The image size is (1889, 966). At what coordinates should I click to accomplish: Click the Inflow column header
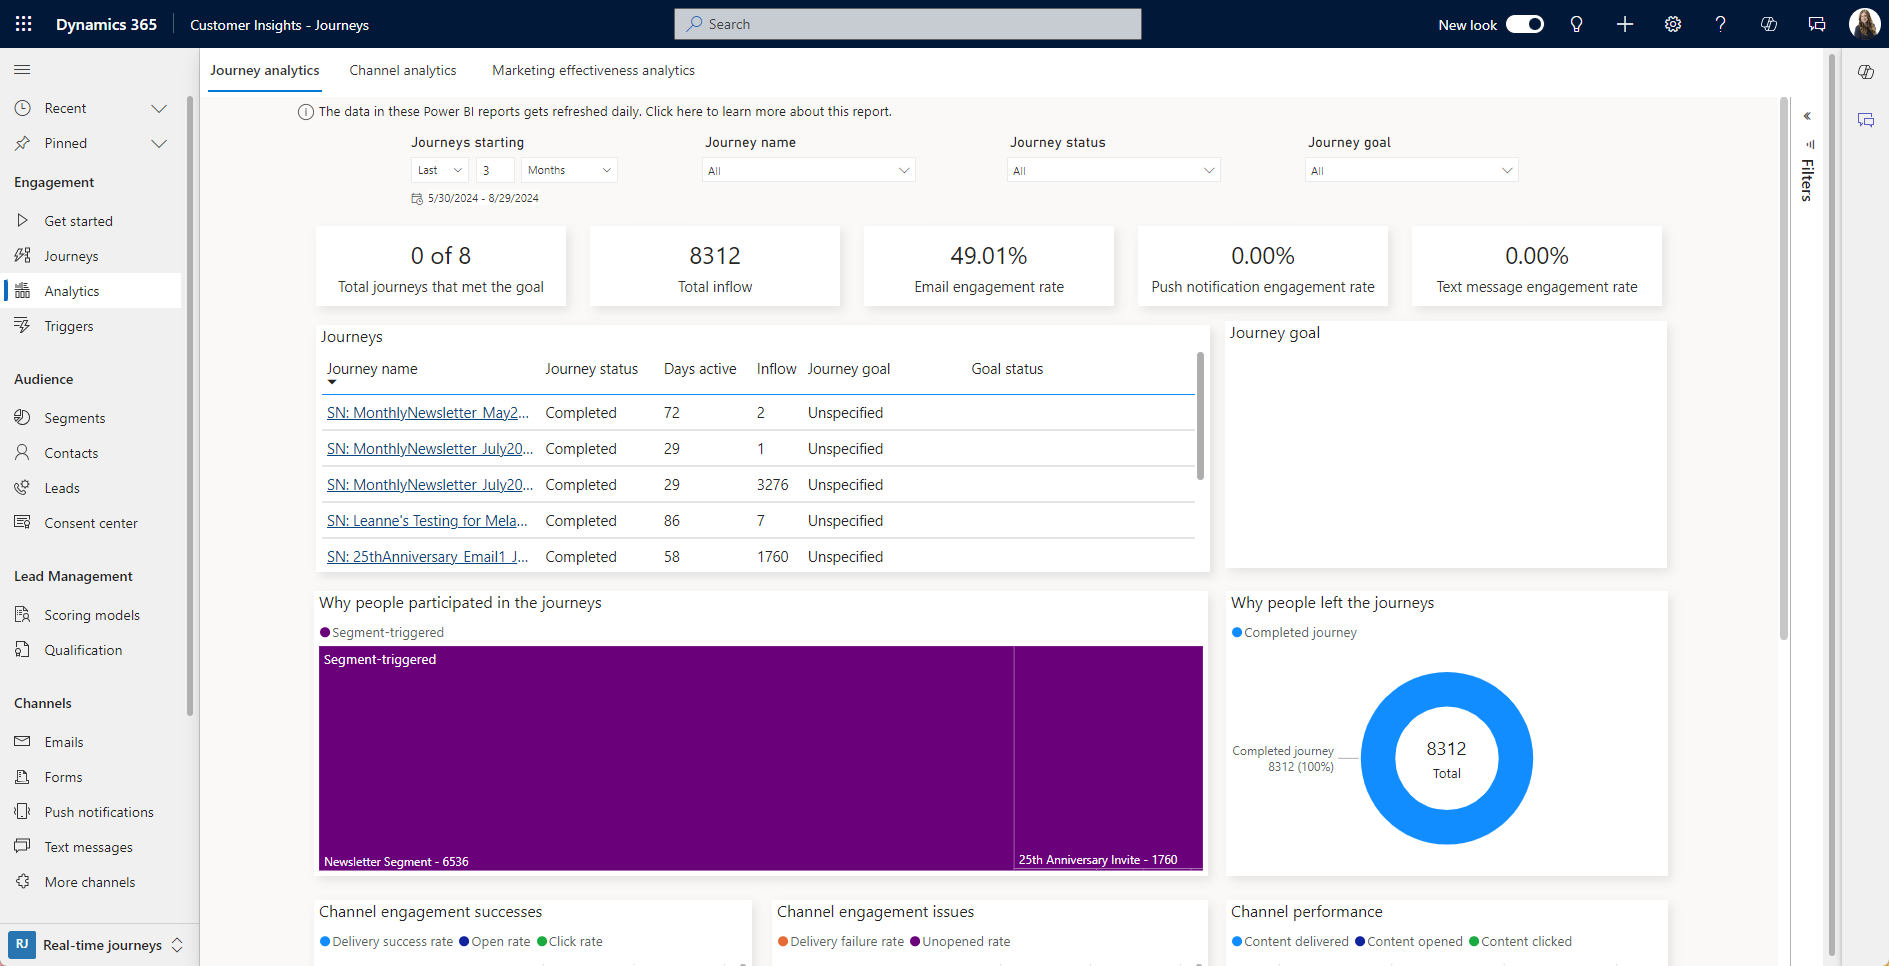click(777, 369)
